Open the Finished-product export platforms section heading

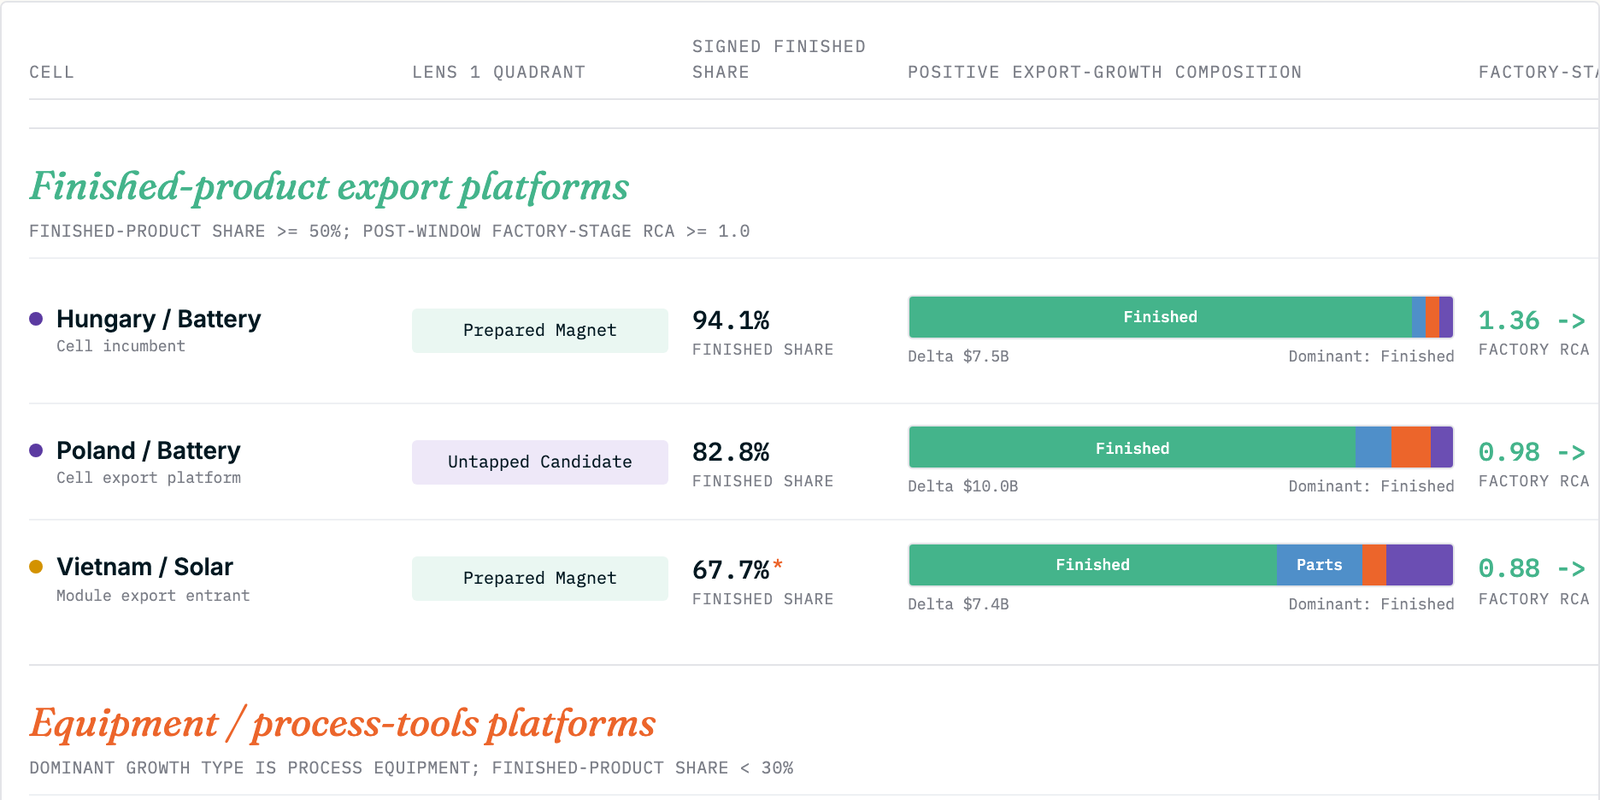(329, 187)
